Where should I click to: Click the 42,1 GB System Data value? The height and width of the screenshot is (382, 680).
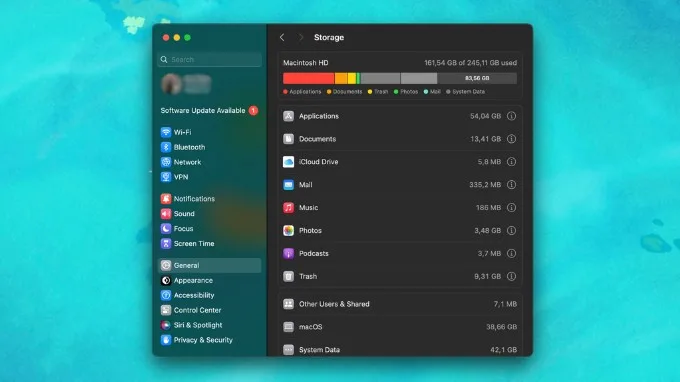pos(503,349)
